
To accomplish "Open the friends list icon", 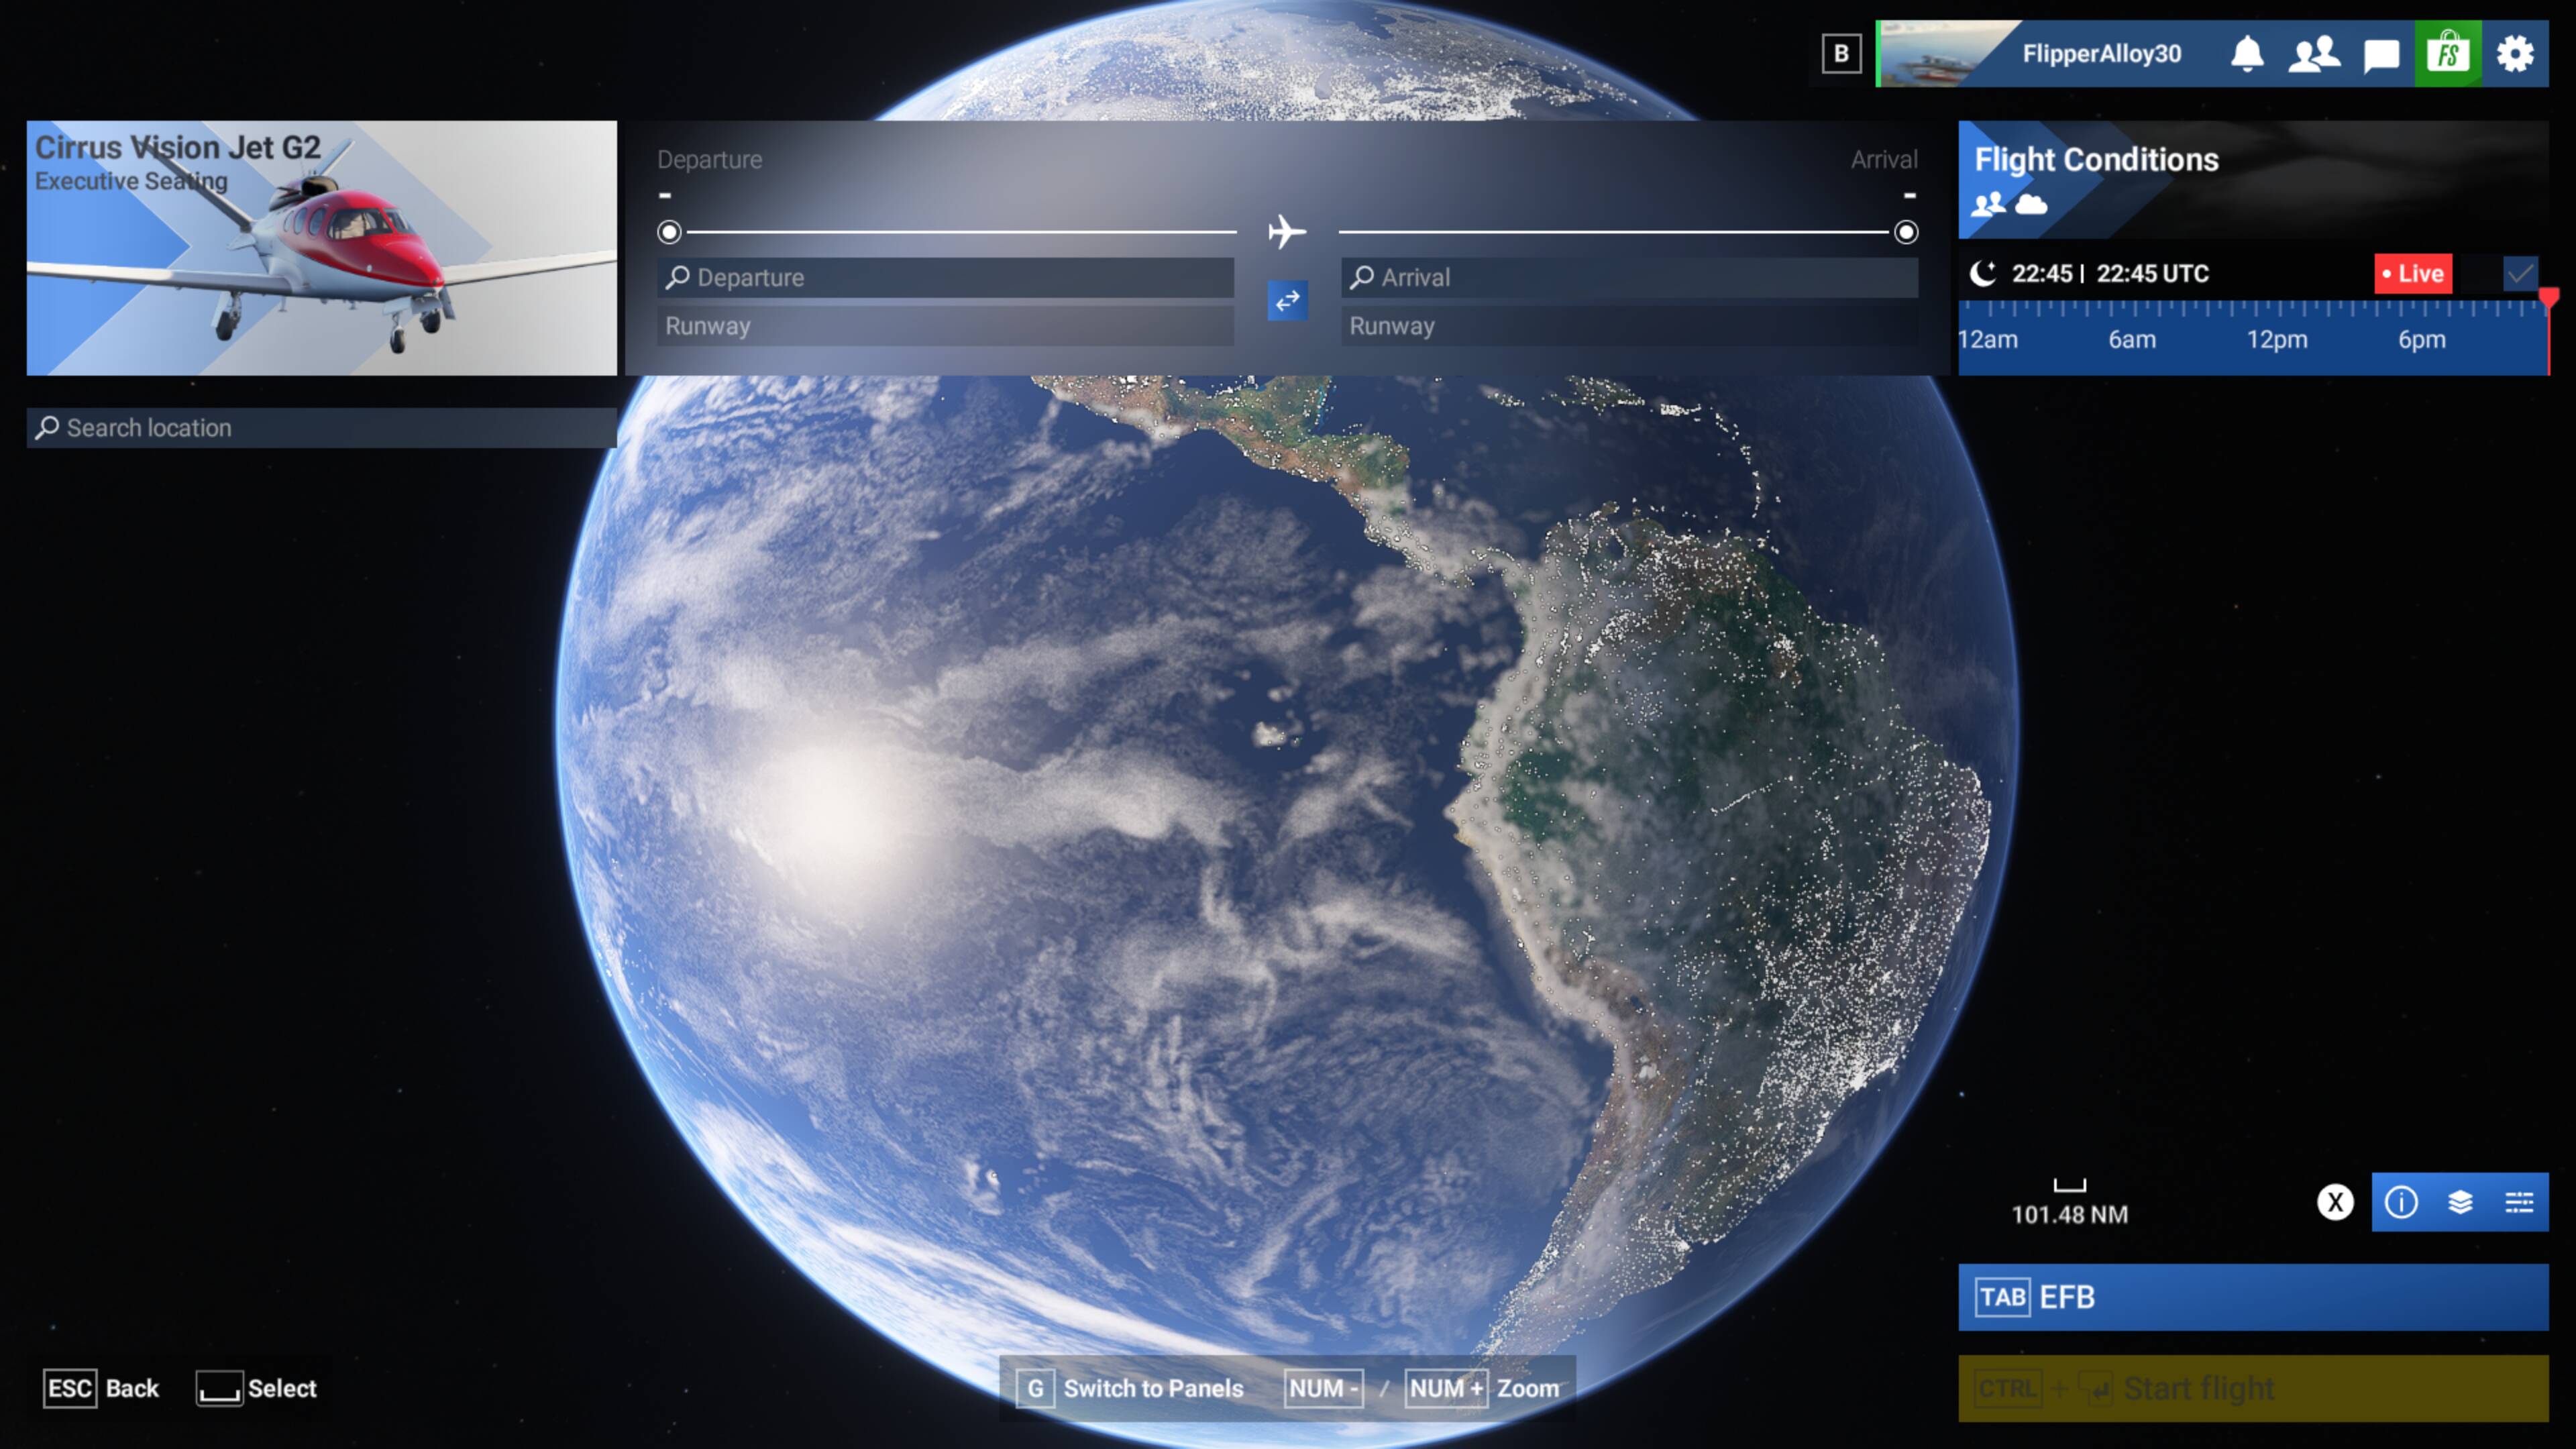I will pyautogui.click(x=2314, y=53).
